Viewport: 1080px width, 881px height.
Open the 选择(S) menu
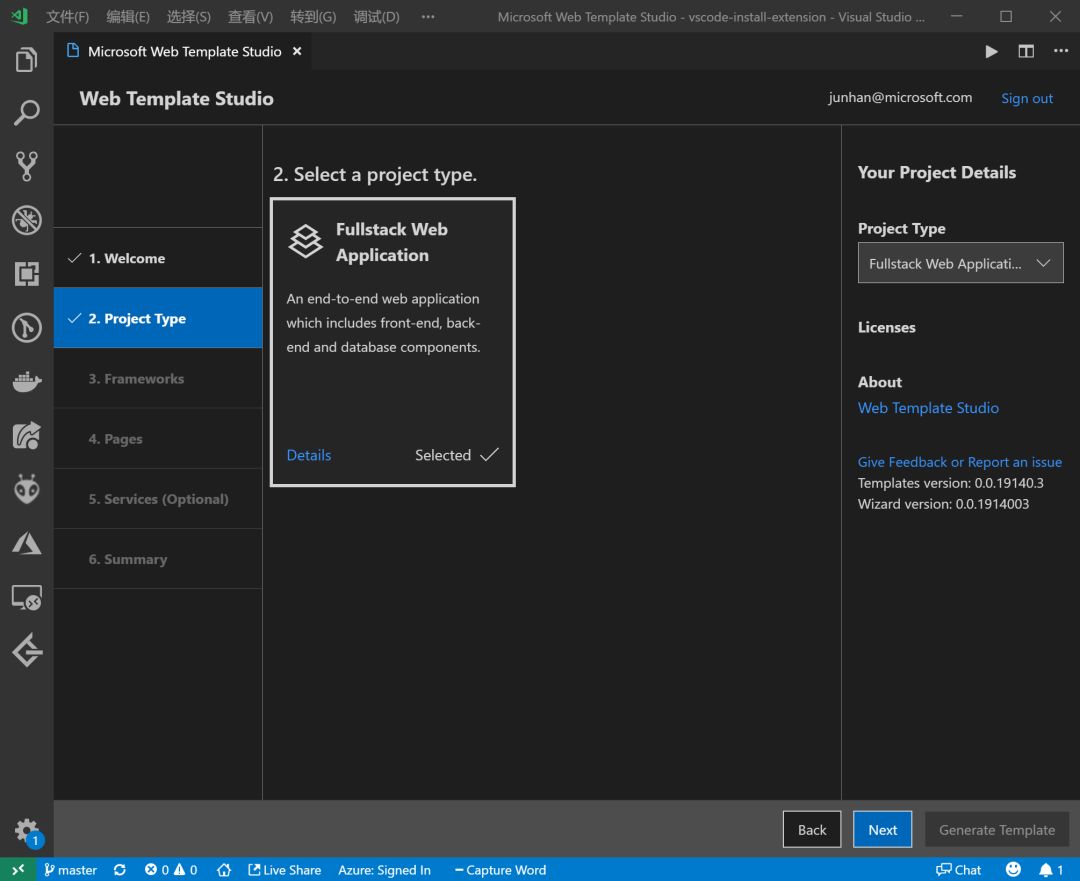pyautogui.click(x=189, y=17)
